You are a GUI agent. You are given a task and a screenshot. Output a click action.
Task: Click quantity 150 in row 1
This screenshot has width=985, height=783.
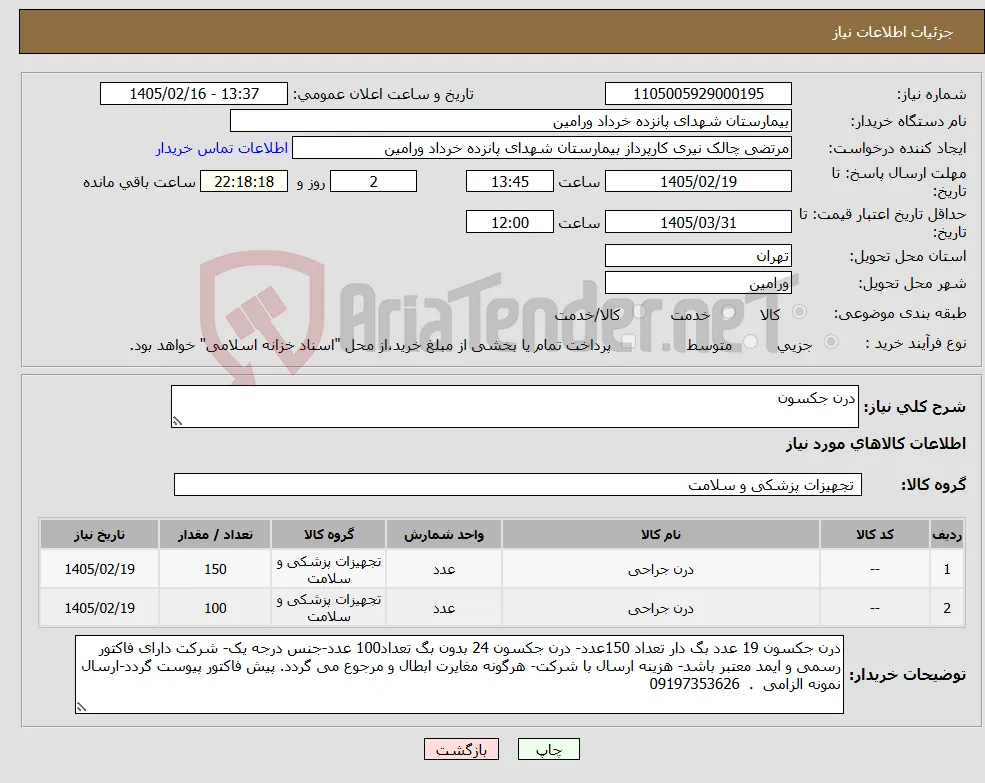coord(215,569)
